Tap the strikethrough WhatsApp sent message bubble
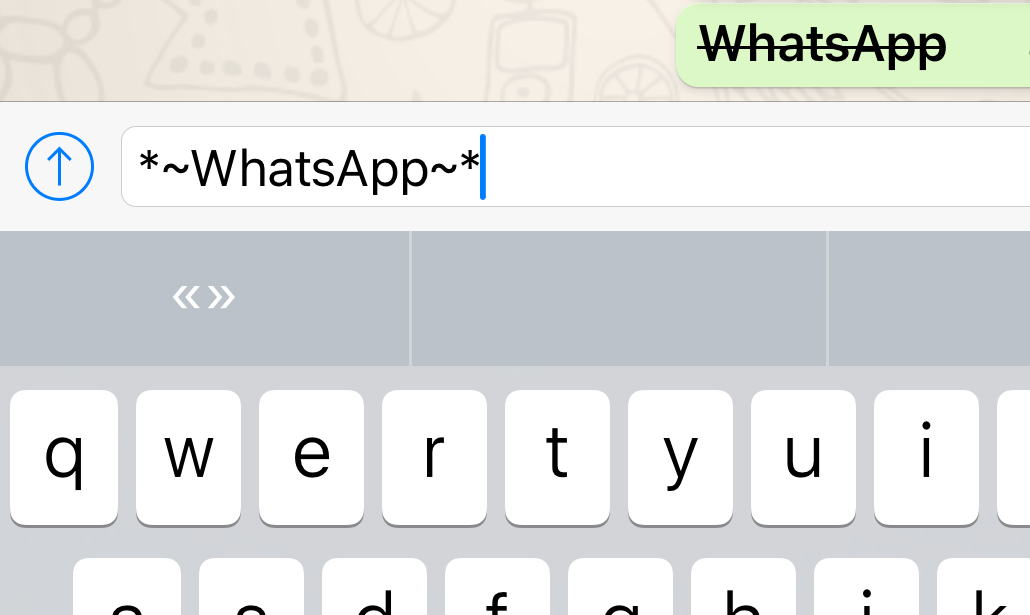1030x615 pixels. (x=853, y=45)
